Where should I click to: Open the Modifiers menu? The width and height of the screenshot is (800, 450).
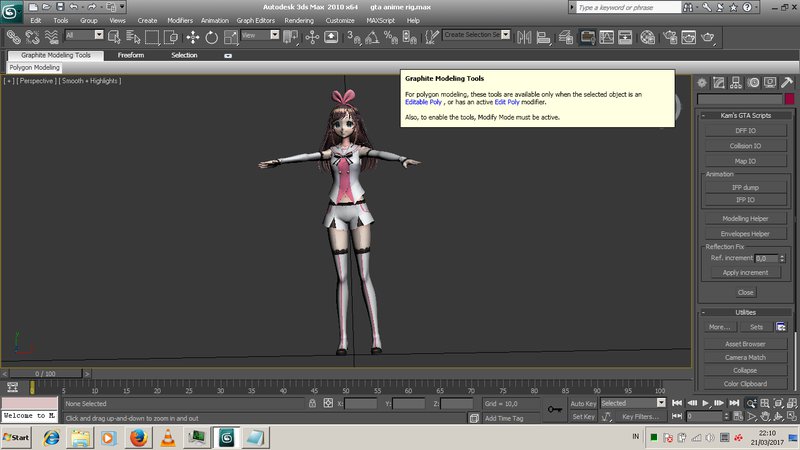click(180, 20)
